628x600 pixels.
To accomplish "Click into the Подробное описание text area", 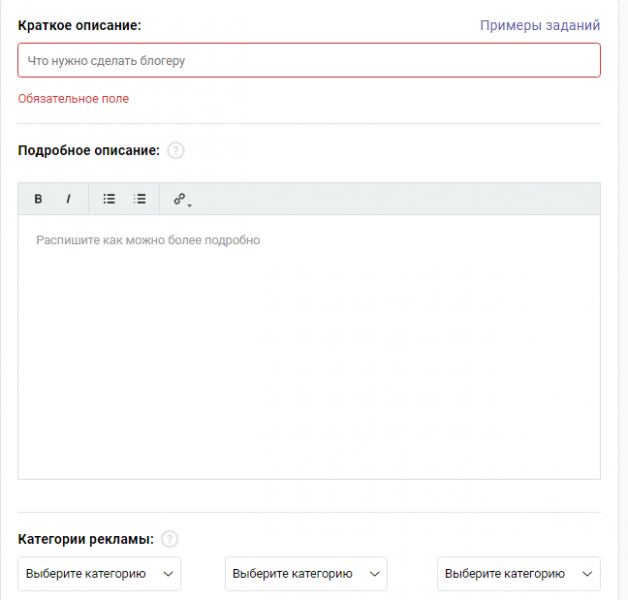I will click(x=309, y=347).
